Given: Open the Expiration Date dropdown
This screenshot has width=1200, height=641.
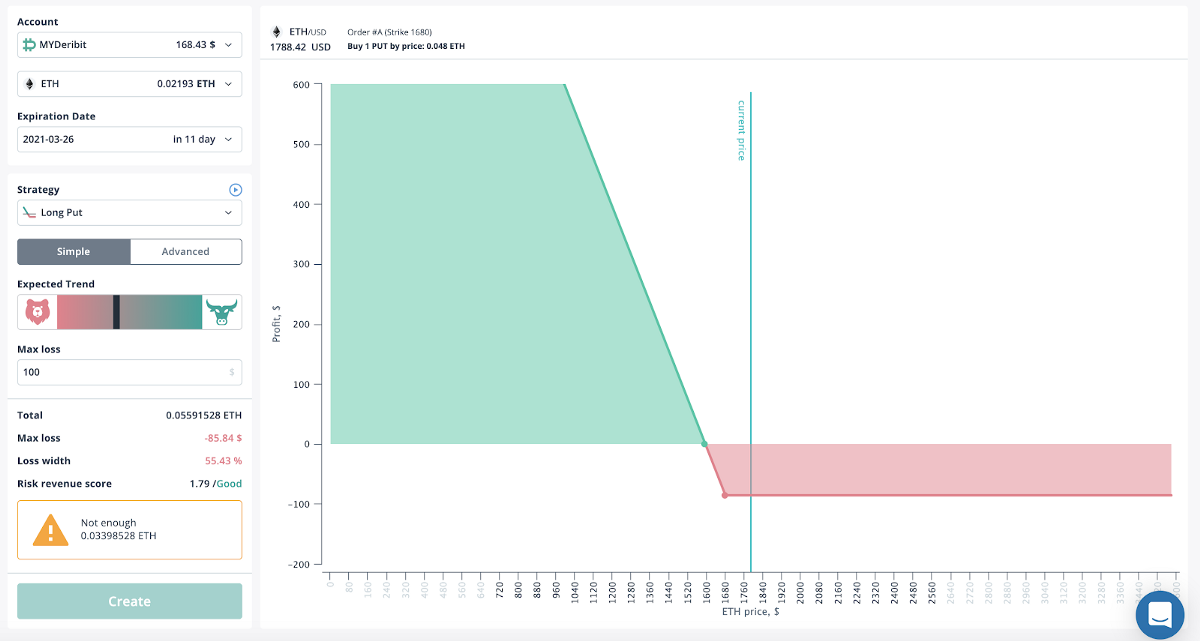Looking at the screenshot, I should [129, 140].
